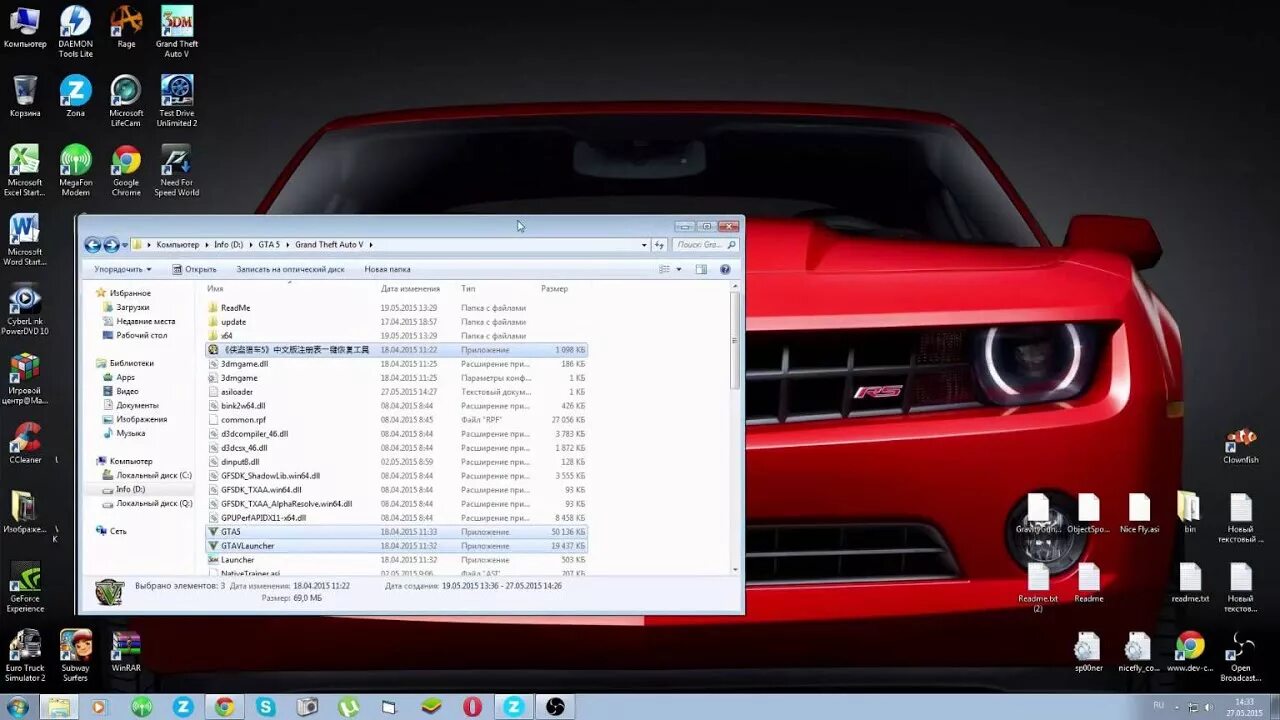Go back in Explorer navigation
The image size is (1280, 720).
93,245
